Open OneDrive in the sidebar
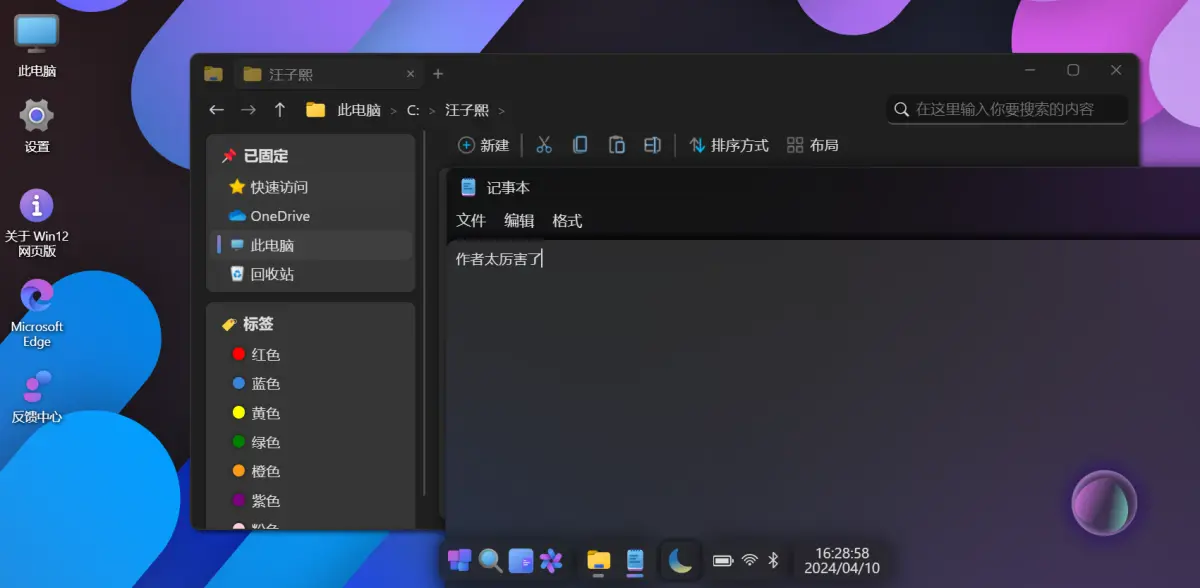Screen dimensions: 1200x588 310,216
